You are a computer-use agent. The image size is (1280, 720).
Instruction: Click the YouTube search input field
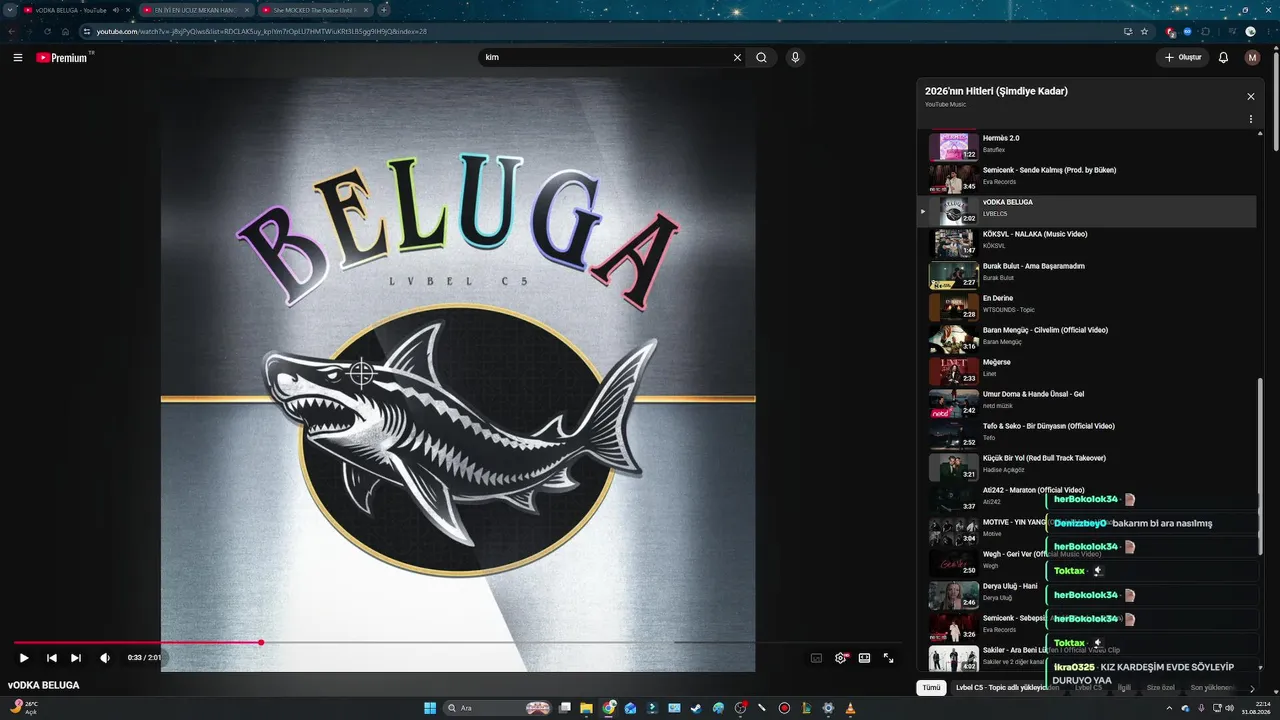(605, 58)
